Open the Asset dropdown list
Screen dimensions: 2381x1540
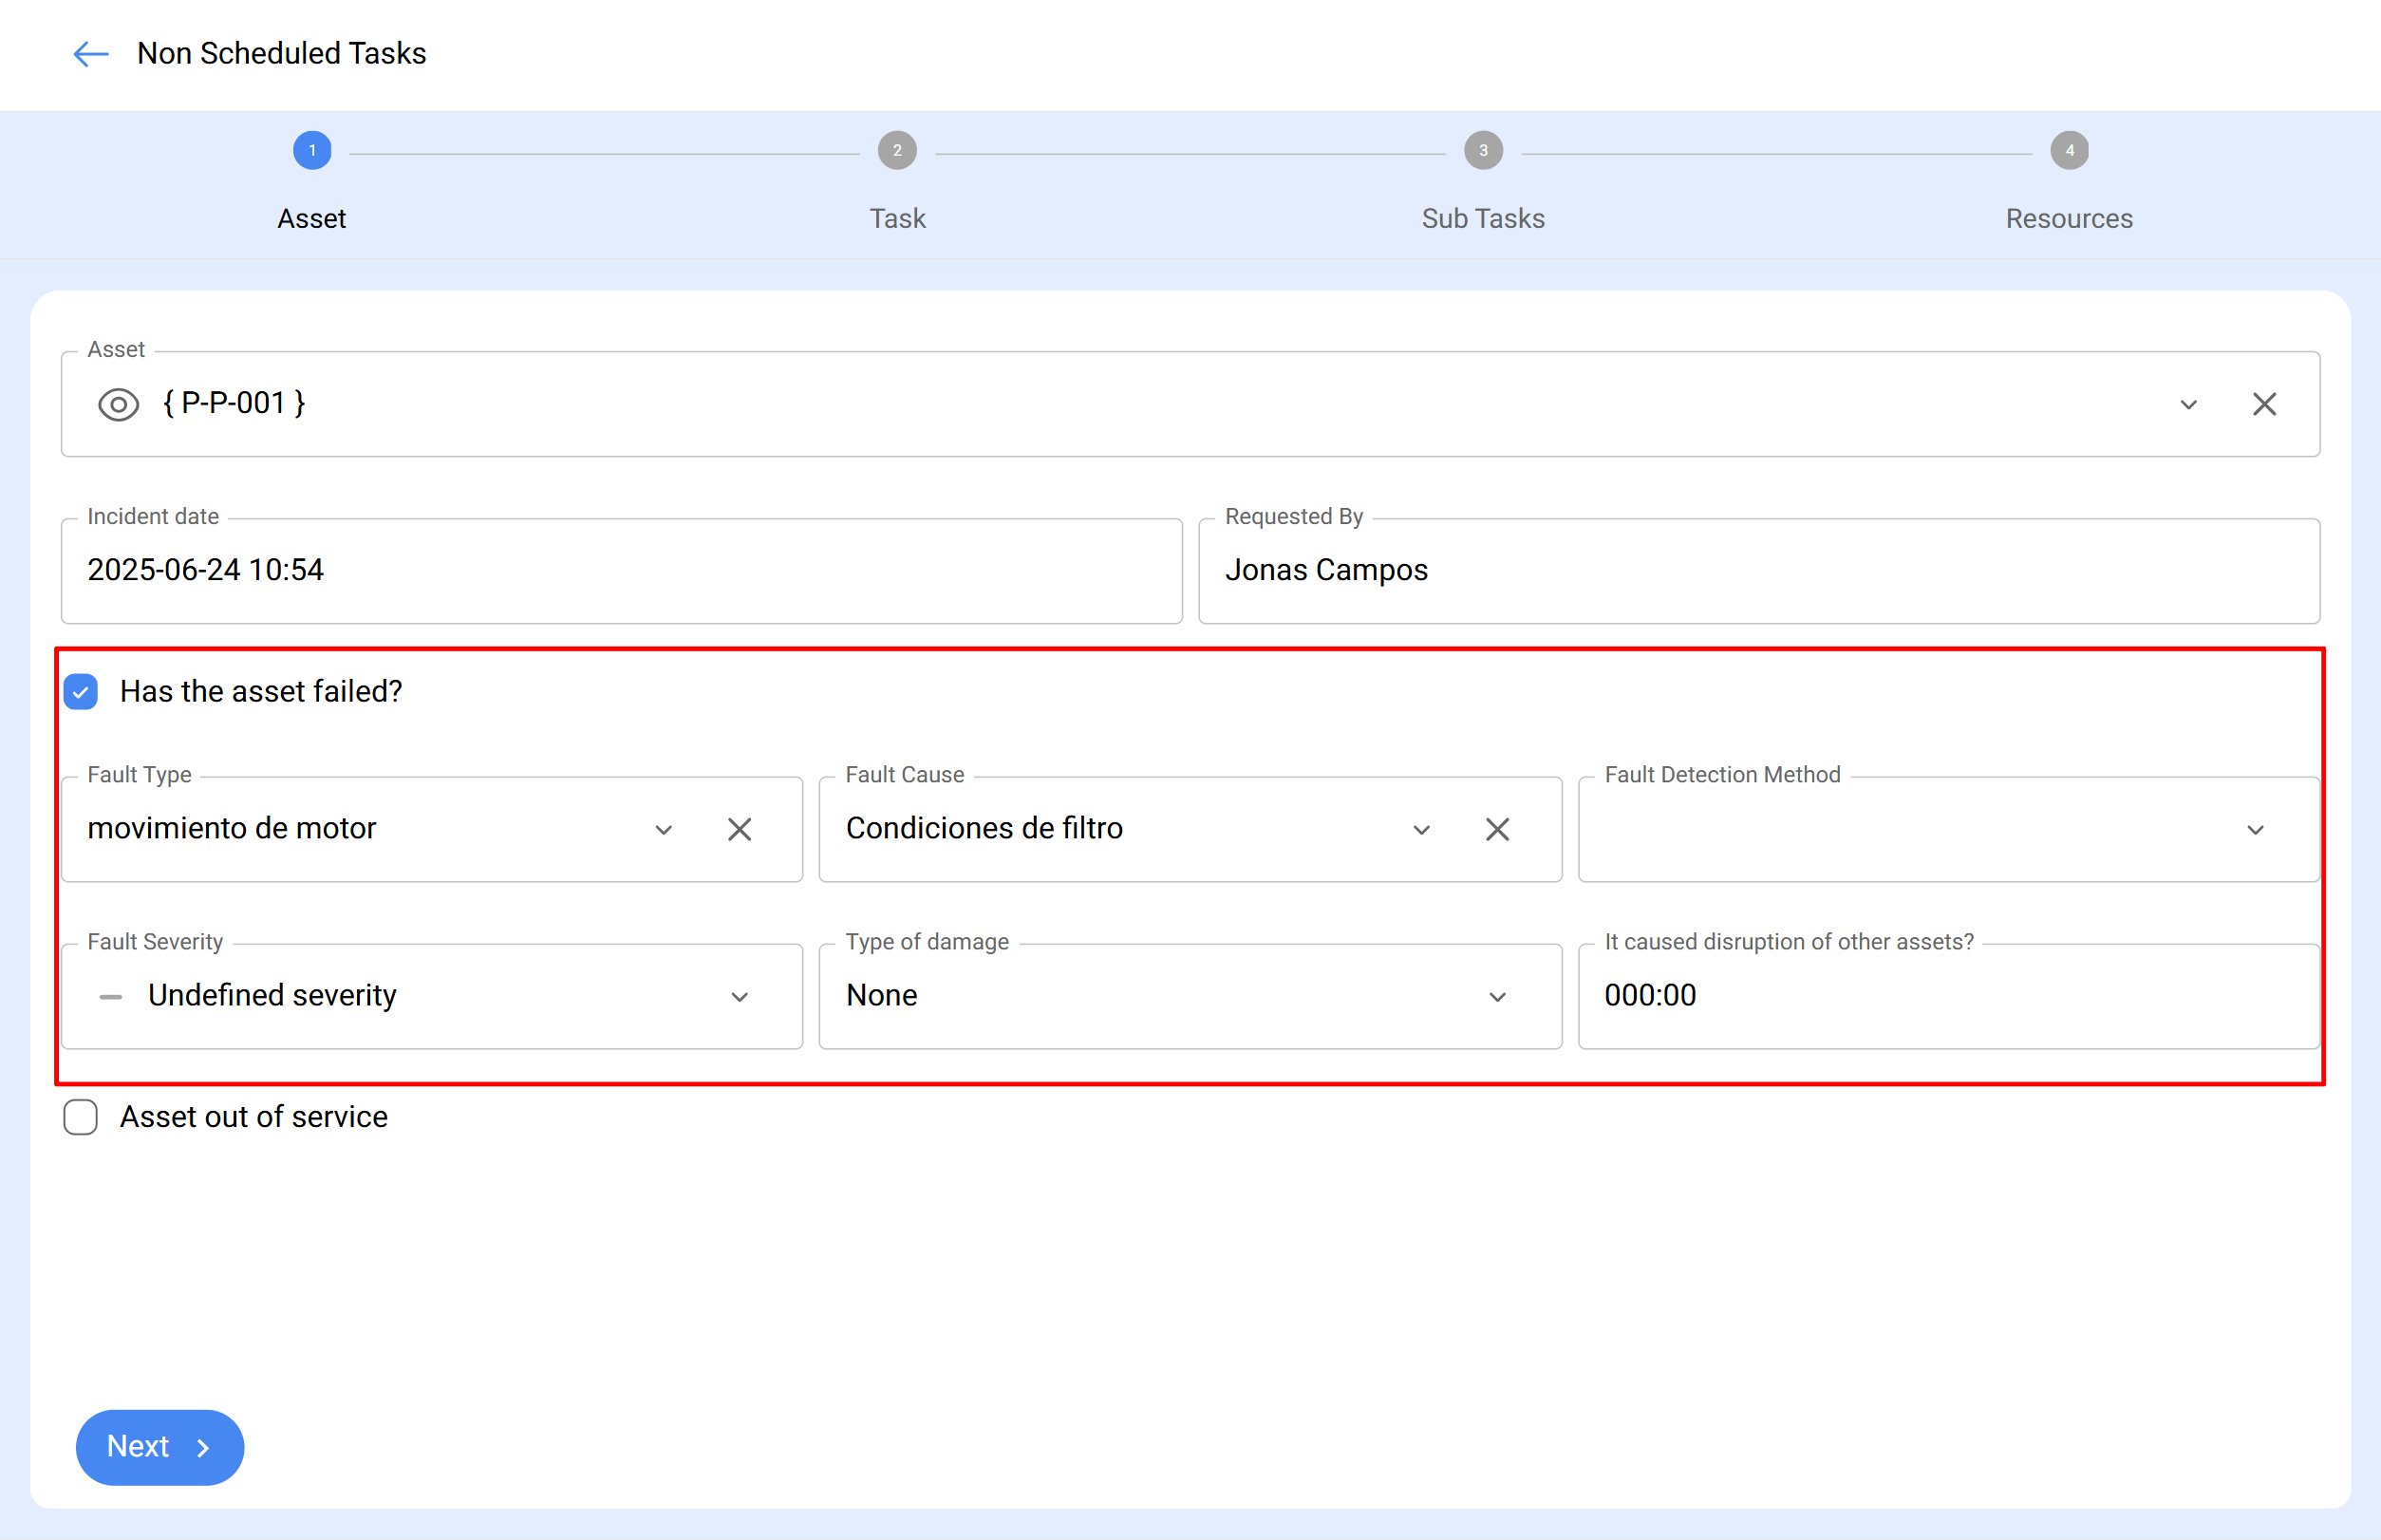[2188, 404]
